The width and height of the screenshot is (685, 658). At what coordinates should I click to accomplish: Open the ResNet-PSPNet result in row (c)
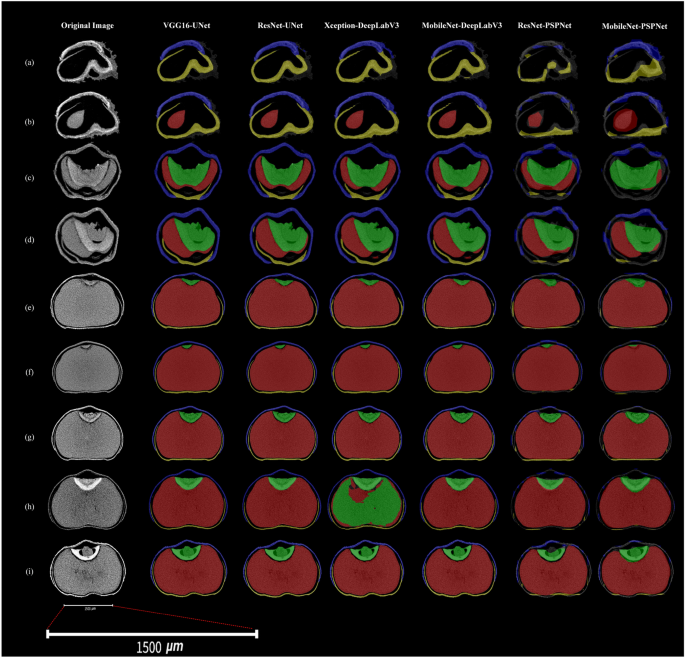(x=549, y=172)
